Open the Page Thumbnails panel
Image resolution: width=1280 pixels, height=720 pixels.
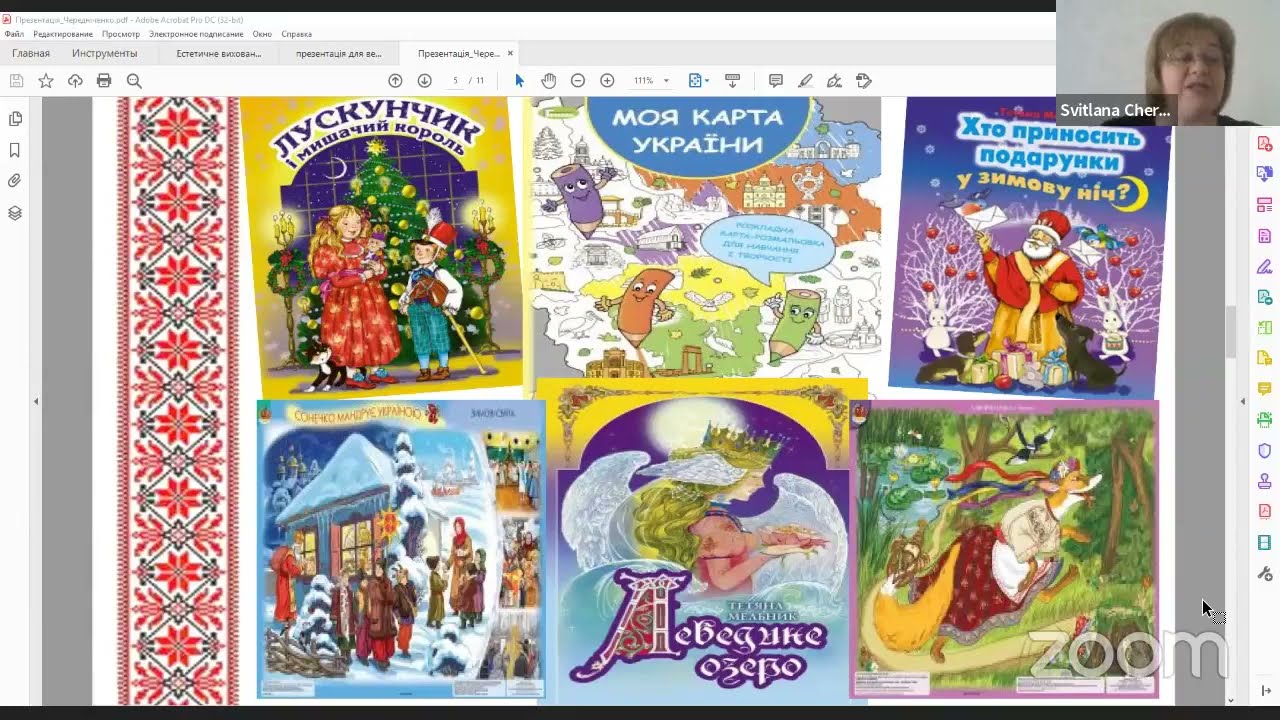15,119
